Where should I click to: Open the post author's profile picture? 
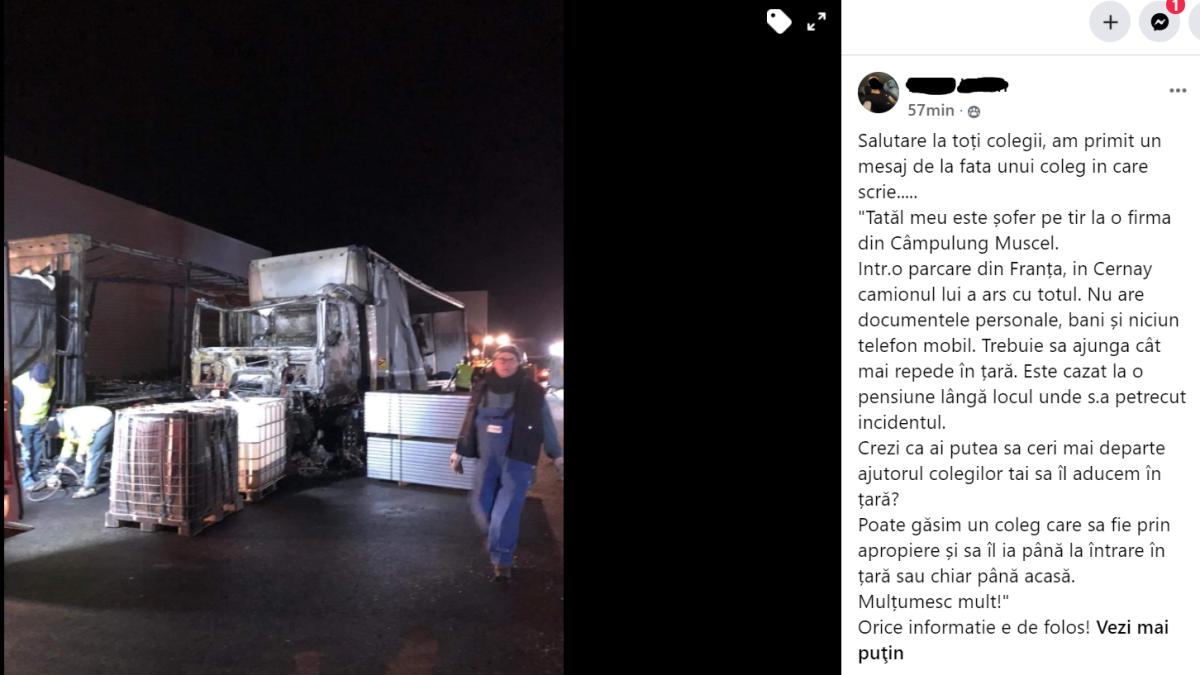pyautogui.click(x=878, y=92)
